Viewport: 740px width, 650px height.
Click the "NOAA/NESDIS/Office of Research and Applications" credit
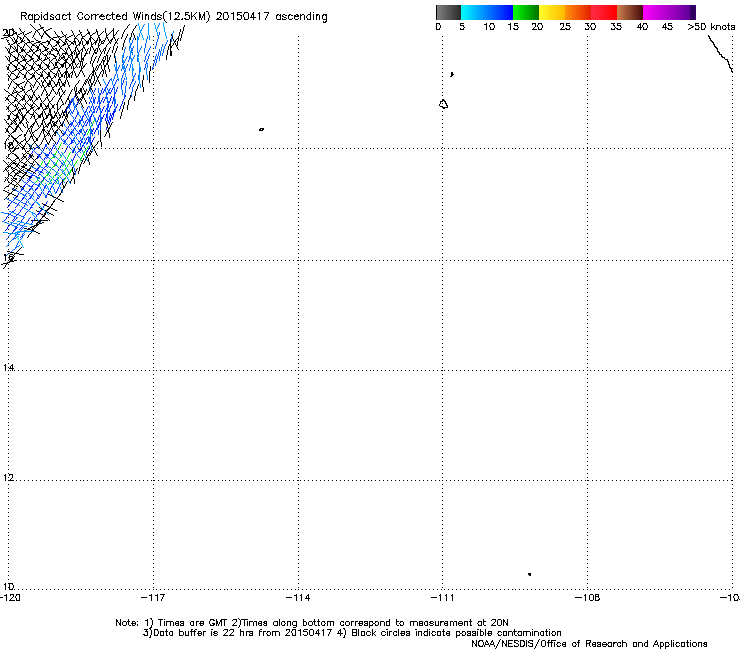(589, 644)
